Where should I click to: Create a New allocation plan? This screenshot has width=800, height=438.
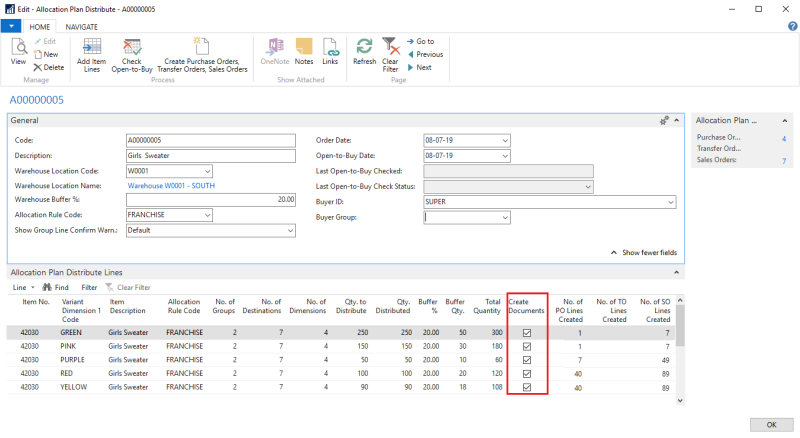pyautogui.click(x=46, y=54)
